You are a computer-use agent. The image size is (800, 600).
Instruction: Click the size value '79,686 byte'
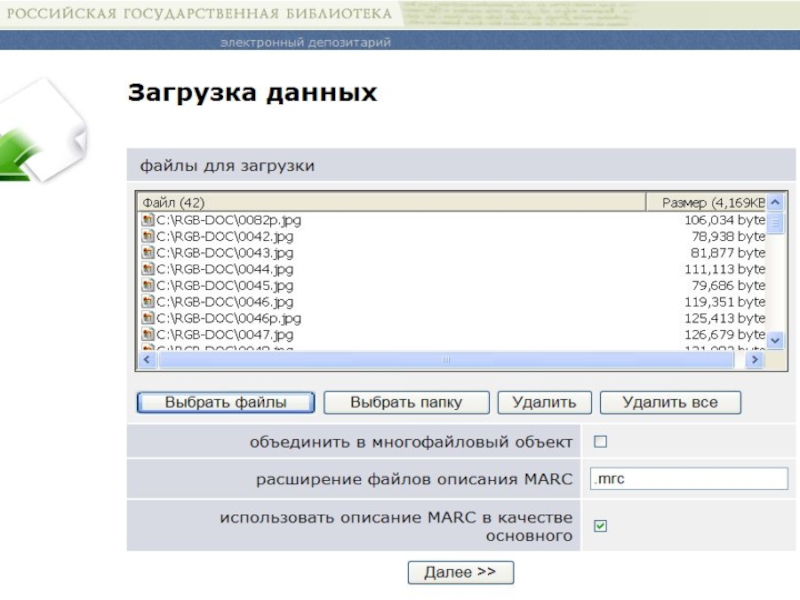(x=728, y=285)
